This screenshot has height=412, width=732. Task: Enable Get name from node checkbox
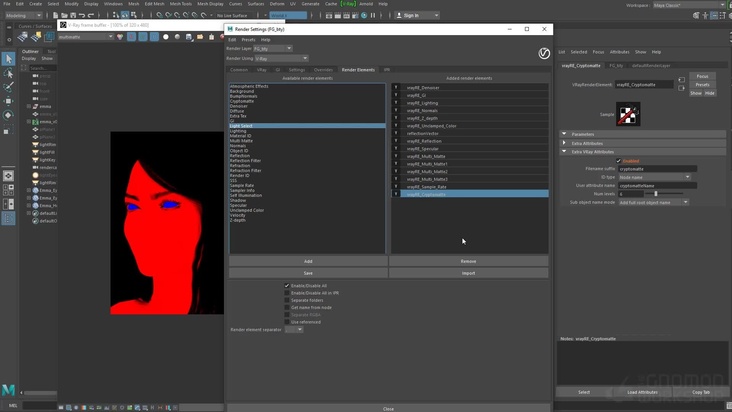pos(287,307)
